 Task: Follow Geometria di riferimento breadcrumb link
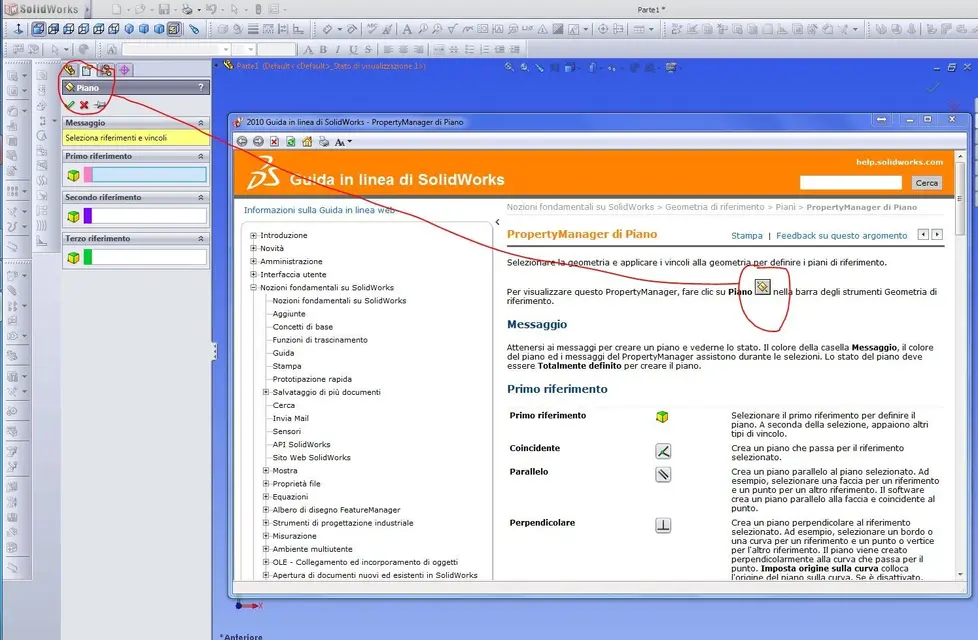714,207
